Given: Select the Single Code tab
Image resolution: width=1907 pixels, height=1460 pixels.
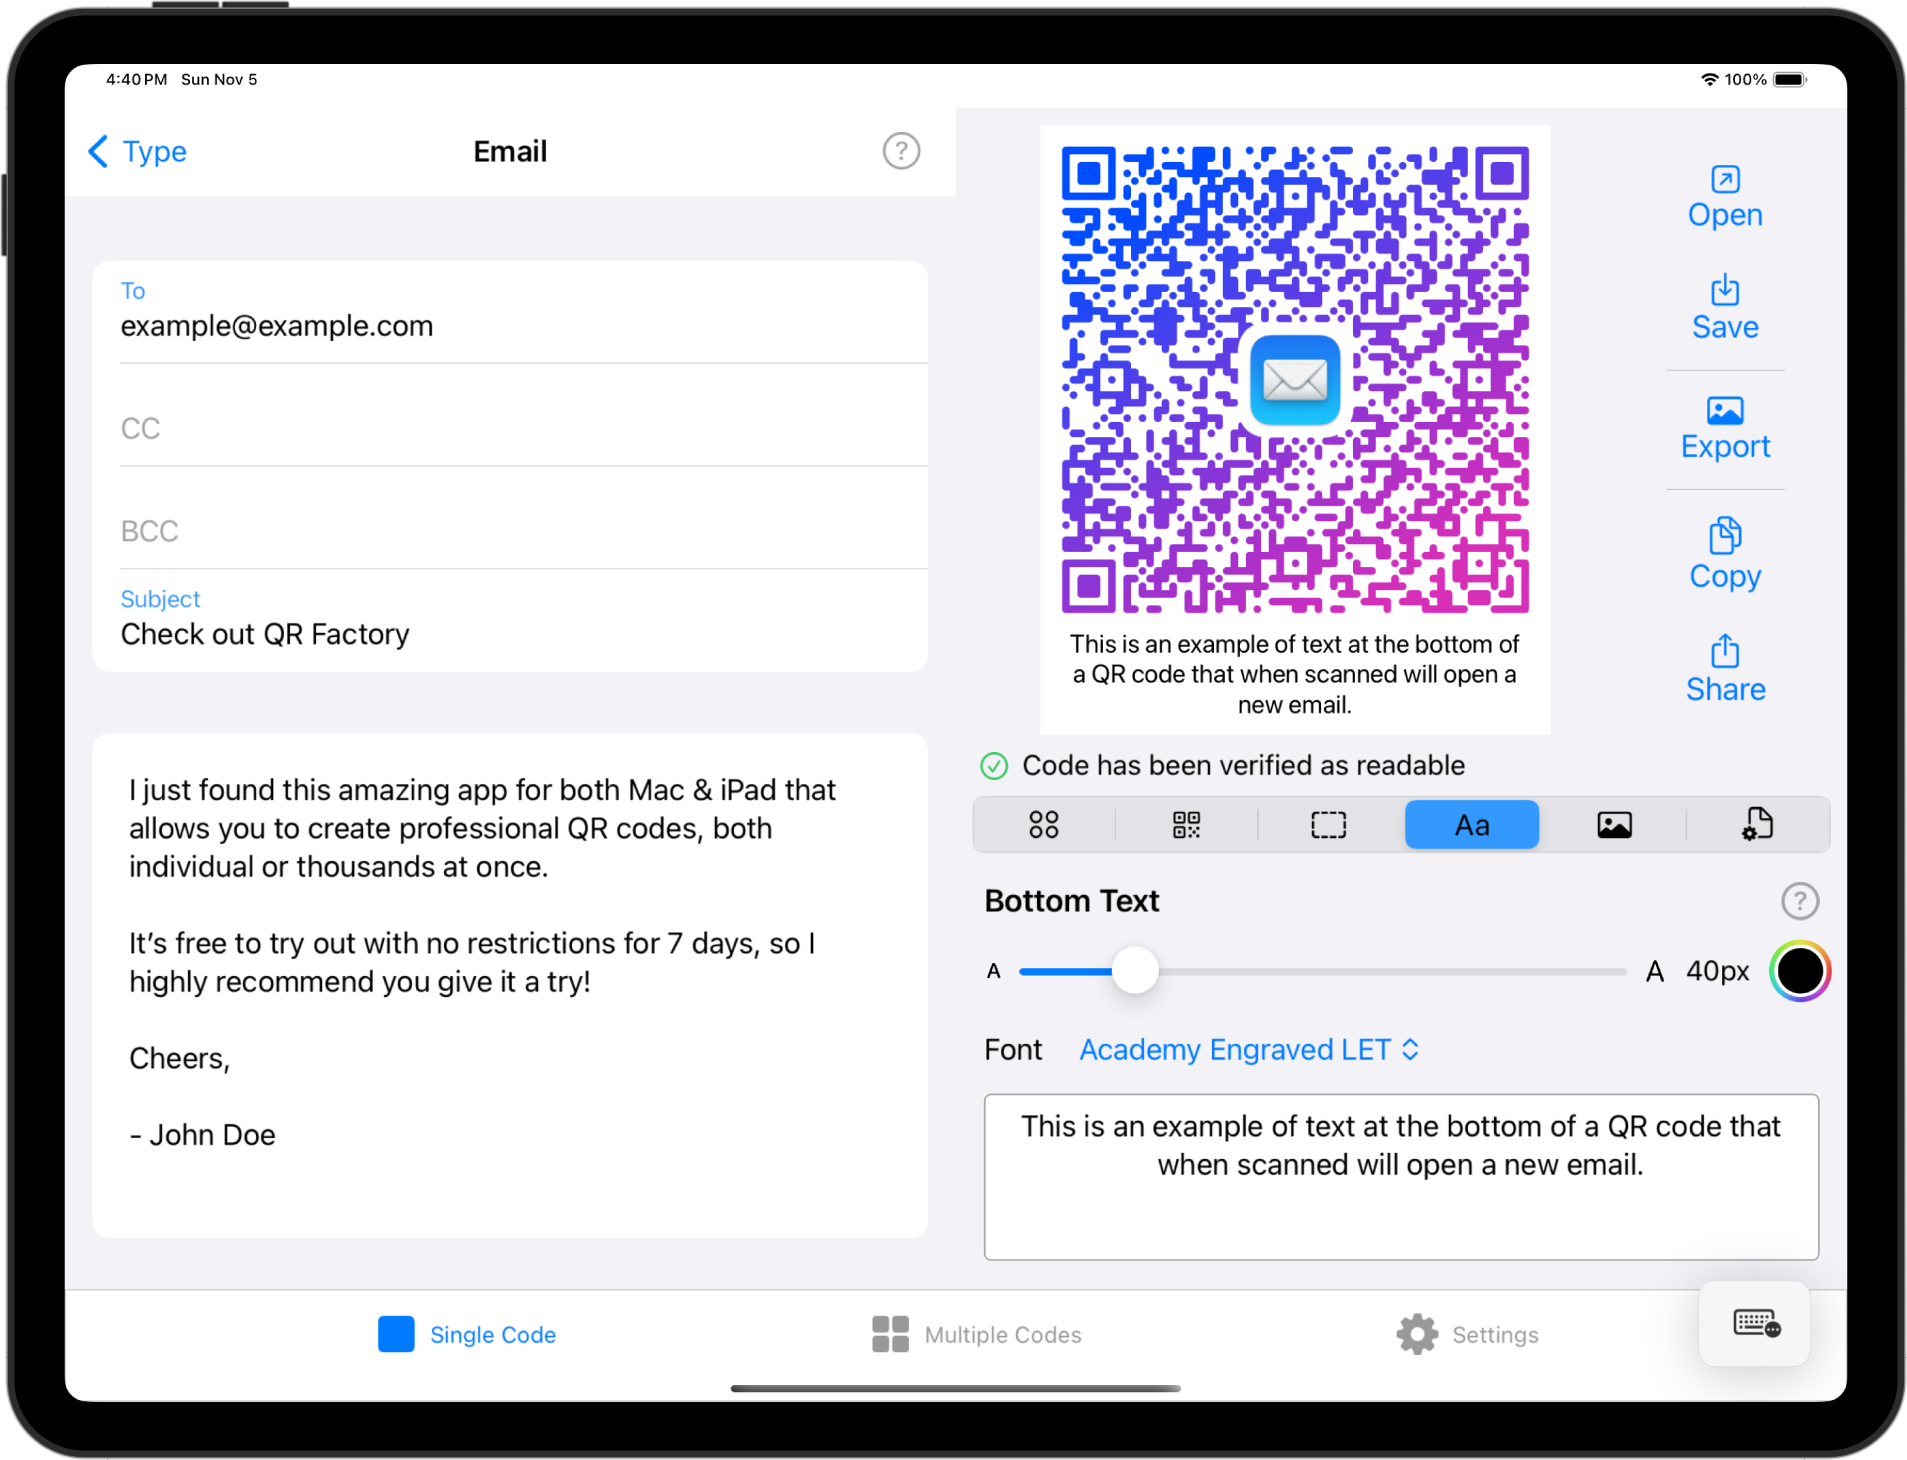Looking at the screenshot, I should [467, 1335].
